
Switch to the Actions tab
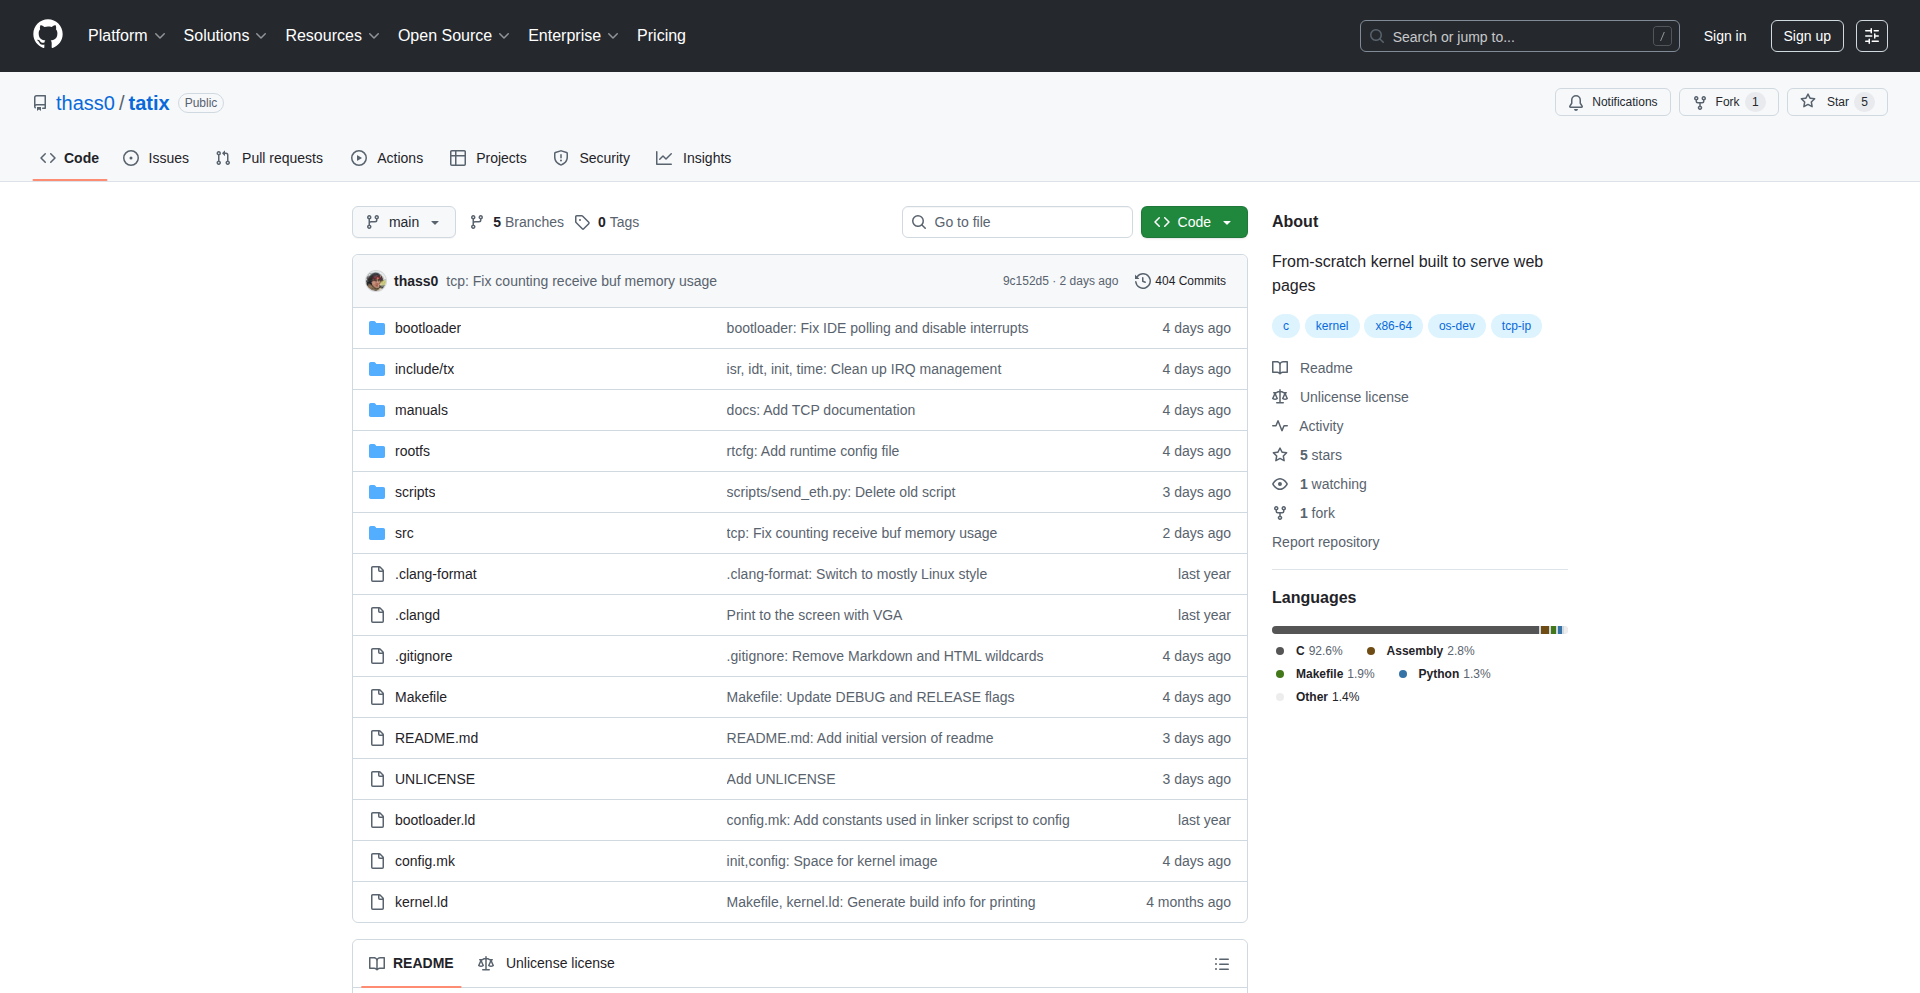(x=388, y=158)
